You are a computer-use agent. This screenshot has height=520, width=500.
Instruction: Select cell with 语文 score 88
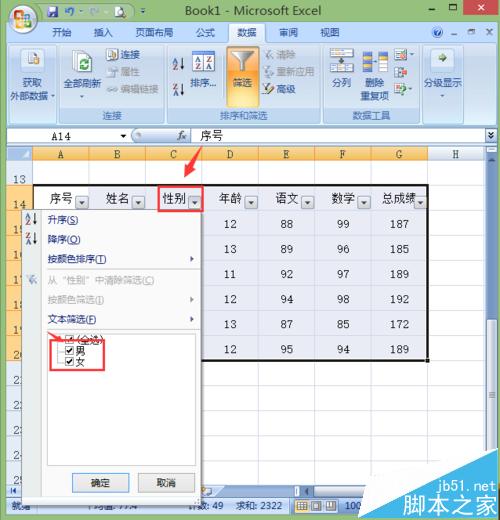(x=286, y=224)
